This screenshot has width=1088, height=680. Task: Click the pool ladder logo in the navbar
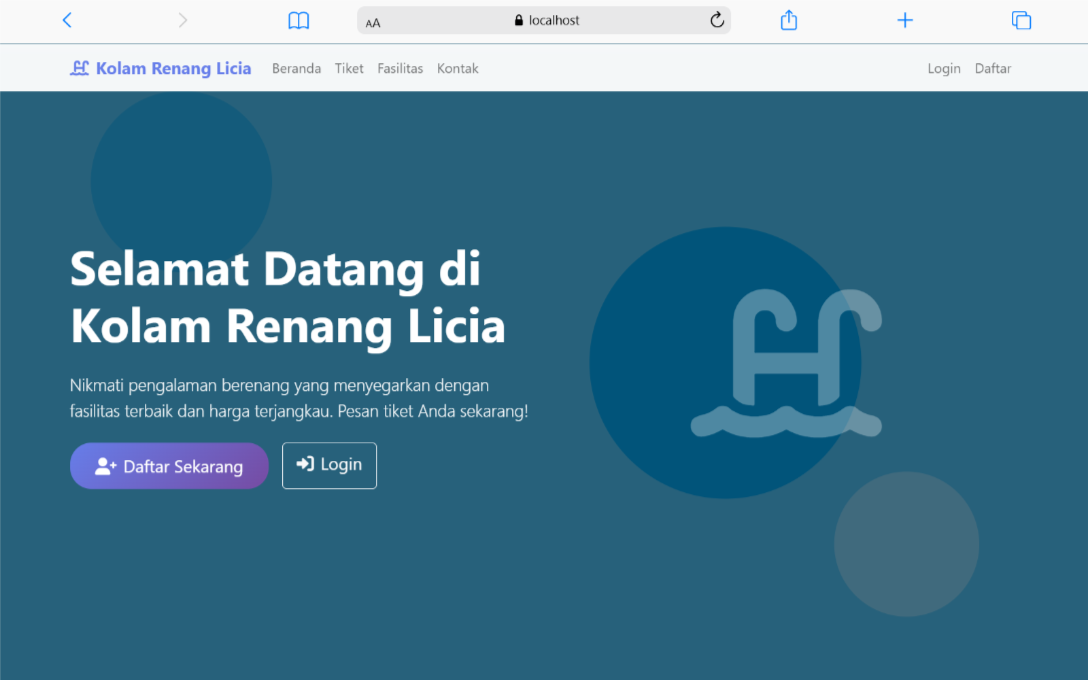(x=80, y=68)
